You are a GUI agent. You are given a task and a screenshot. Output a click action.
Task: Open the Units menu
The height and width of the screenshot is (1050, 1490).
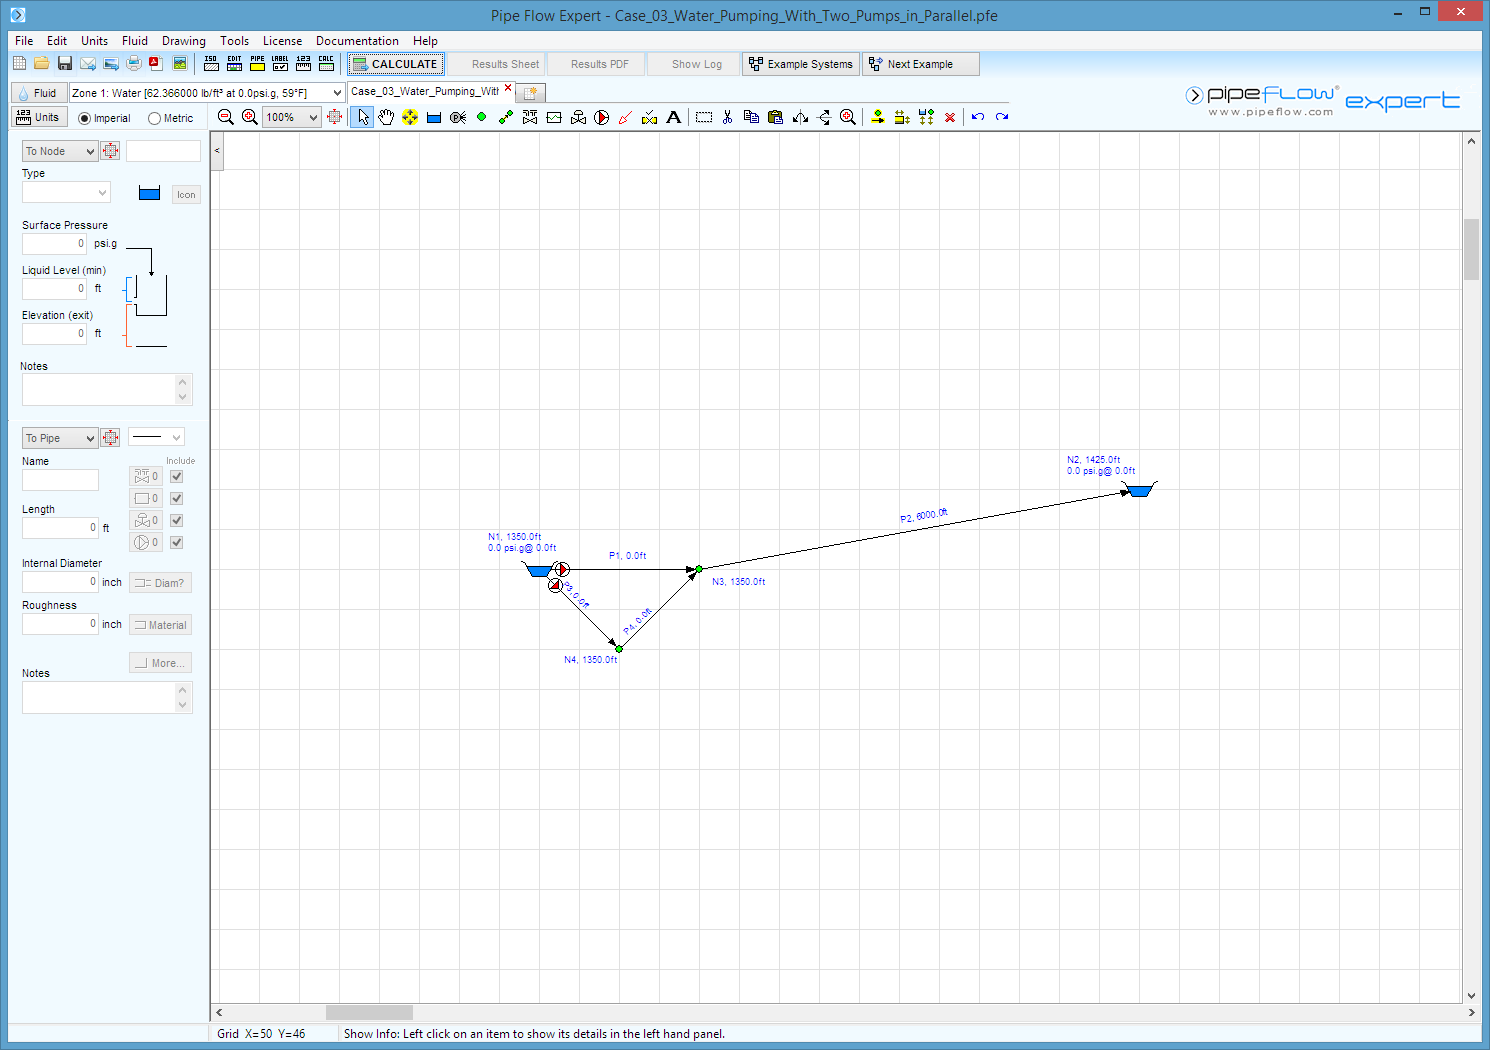coord(94,41)
